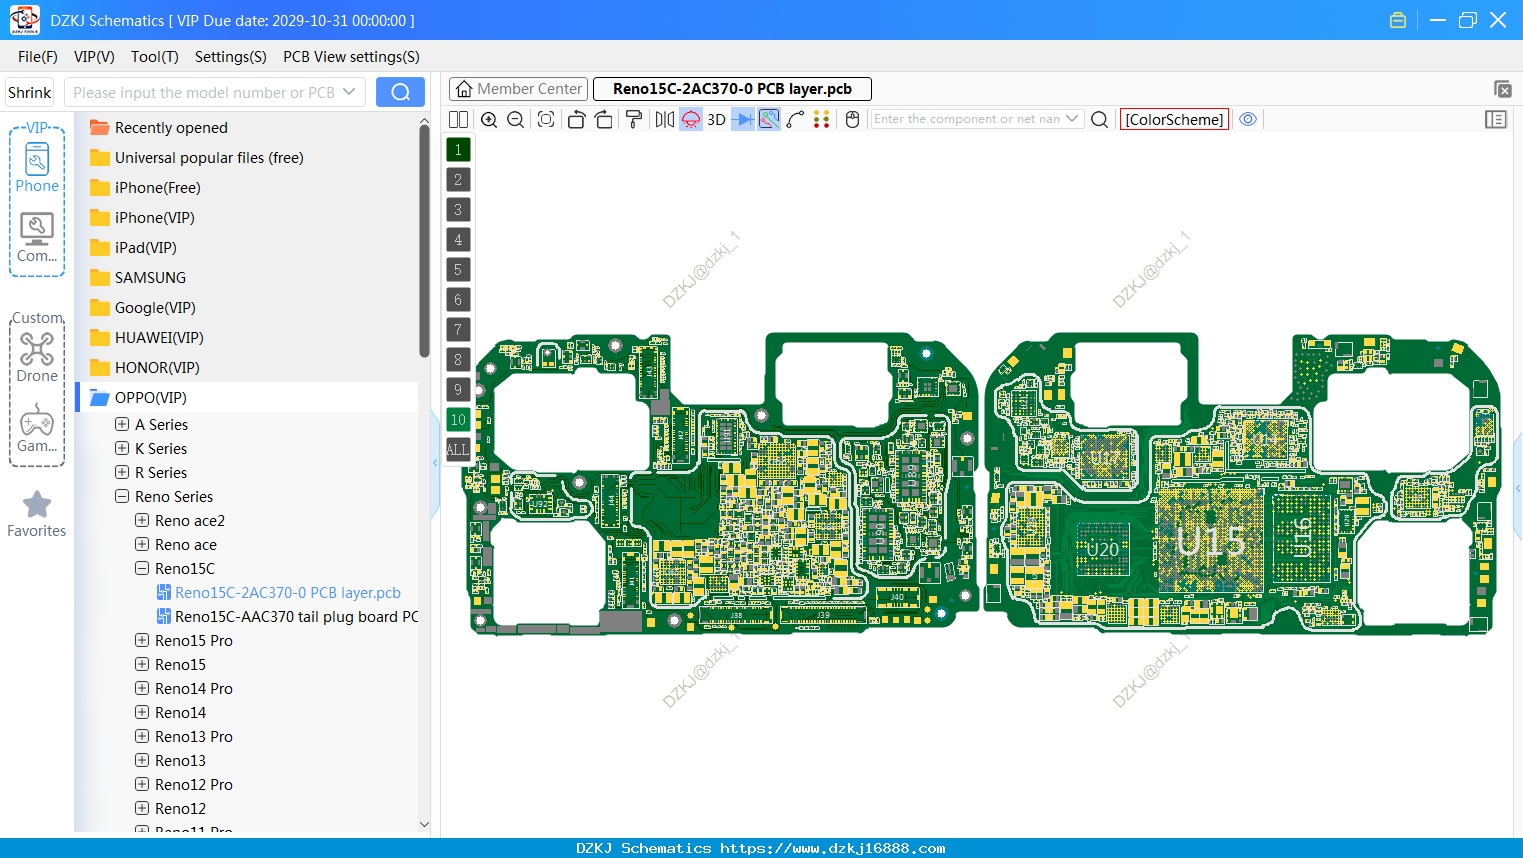1523x858 pixels.
Task: Open the Tool(T) menu
Action: coord(155,57)
